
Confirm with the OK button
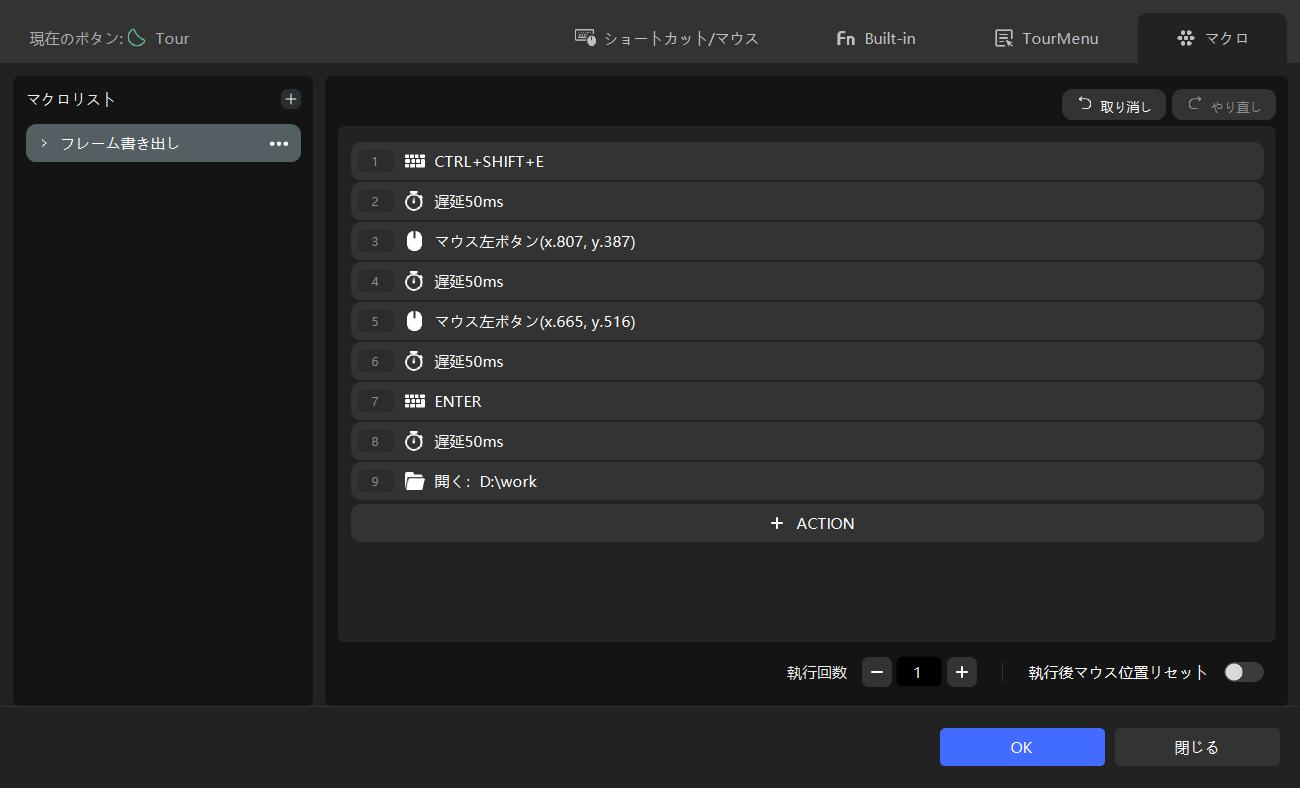(1022, 747)
